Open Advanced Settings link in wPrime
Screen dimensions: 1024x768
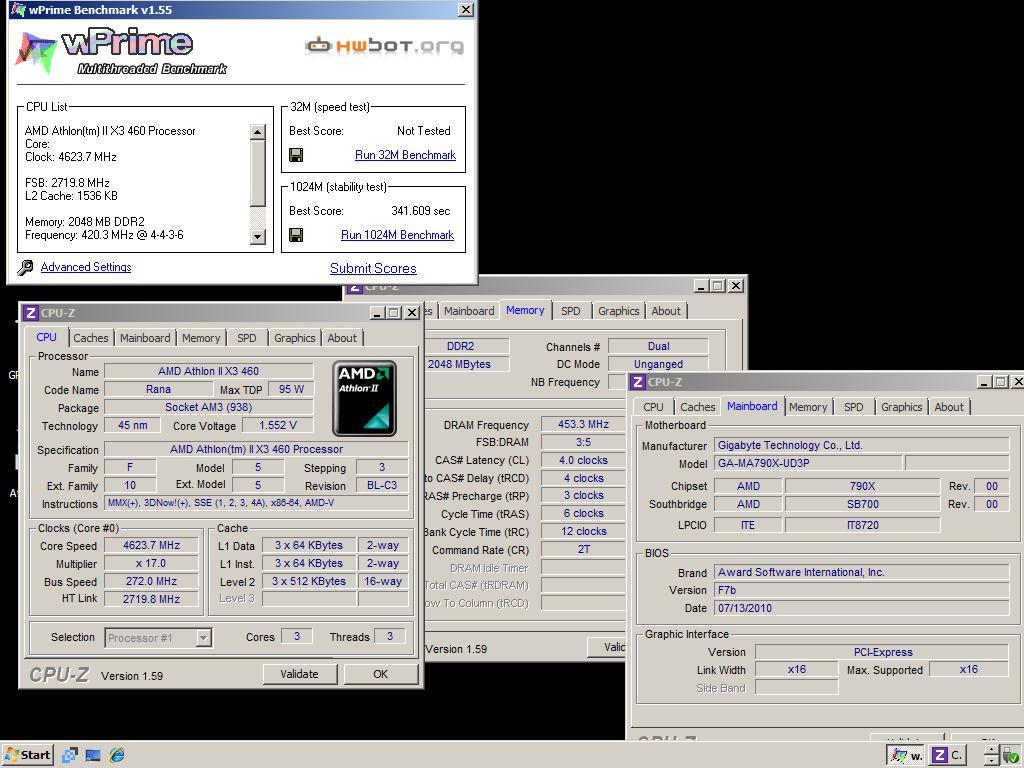[x=86, y=266]
